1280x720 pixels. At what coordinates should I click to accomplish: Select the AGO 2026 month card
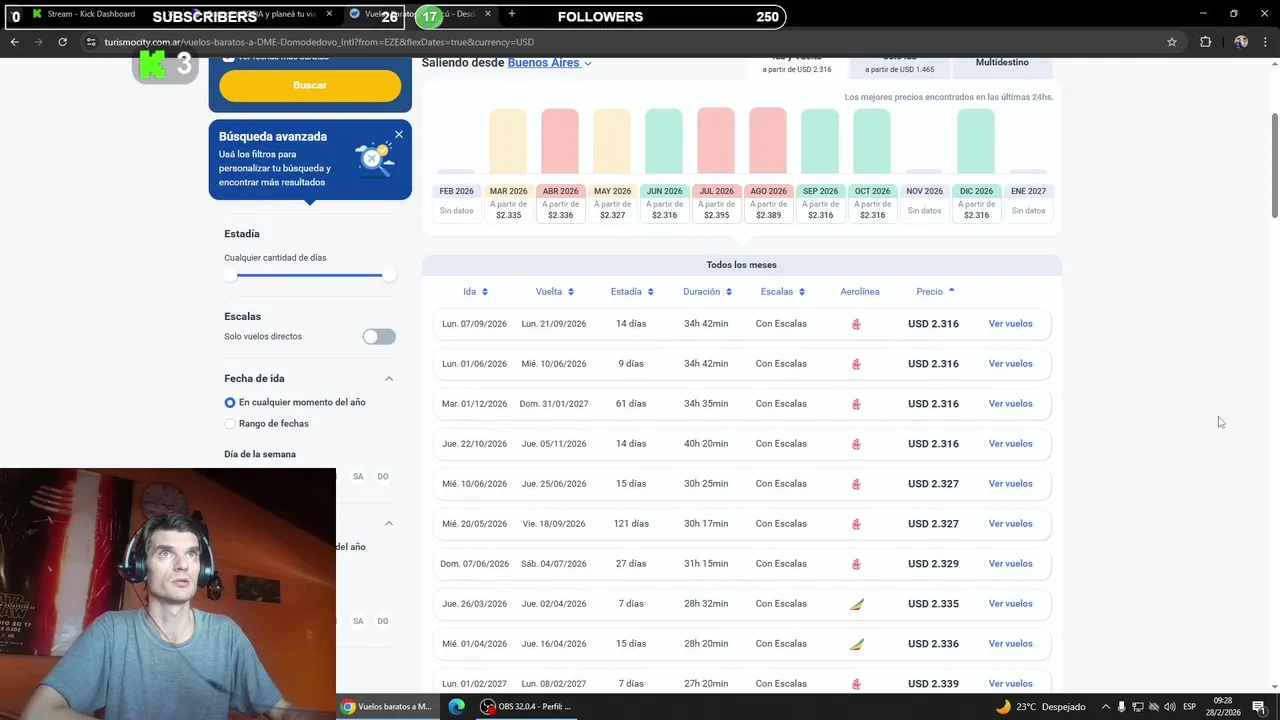[768, 203]
